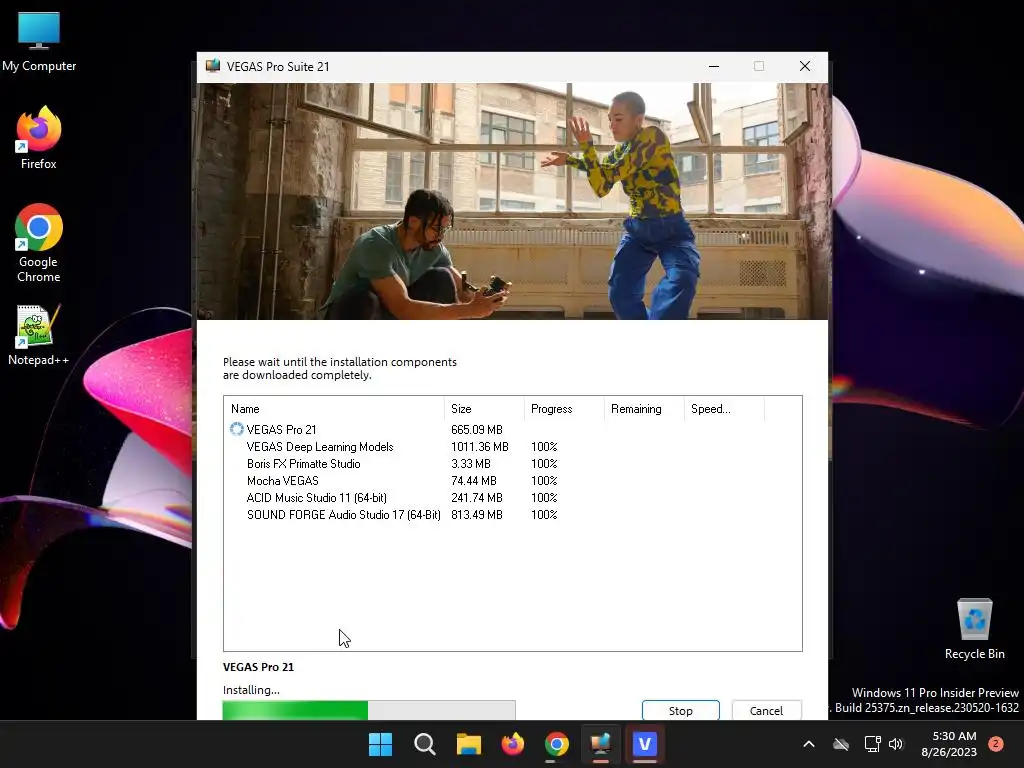Viewport: 1024px width, 768px height.
Task: Cancel the VEGAS installation
Action: [766, 711]
